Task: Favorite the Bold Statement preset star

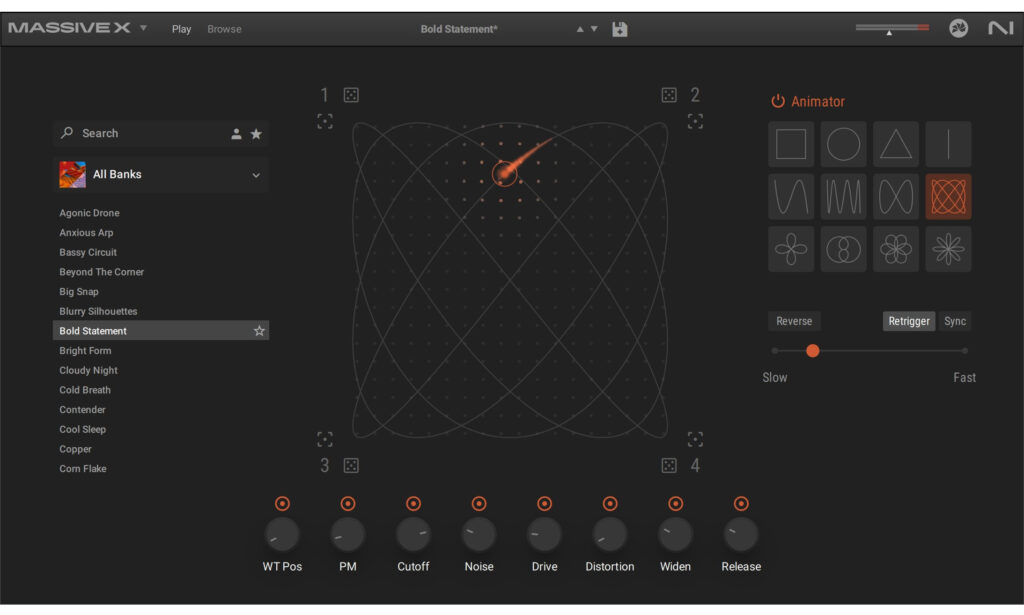Action: pyautogui.click(x=259, y=331)
